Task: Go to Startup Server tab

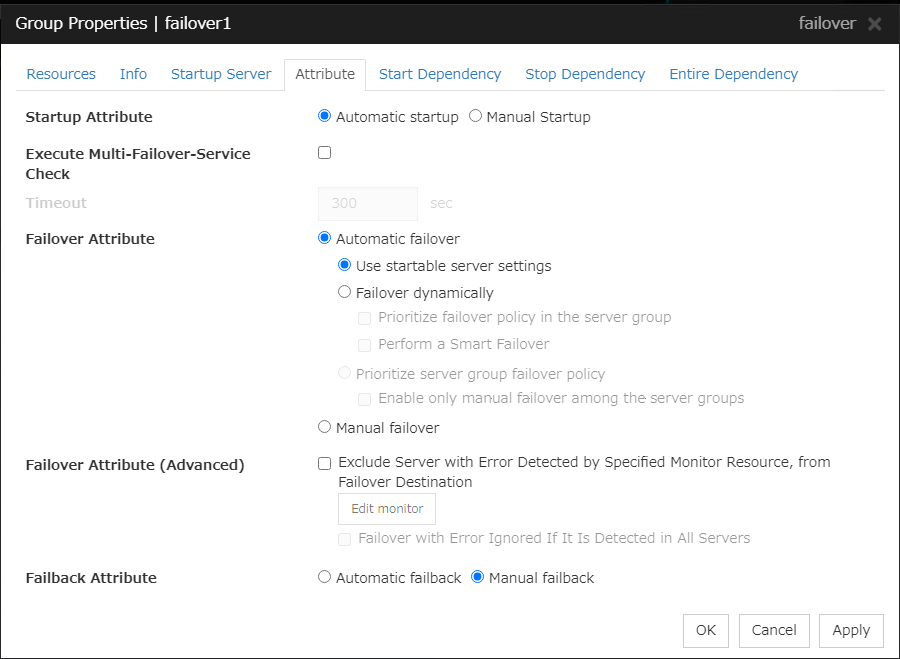Action: [221, 74]
